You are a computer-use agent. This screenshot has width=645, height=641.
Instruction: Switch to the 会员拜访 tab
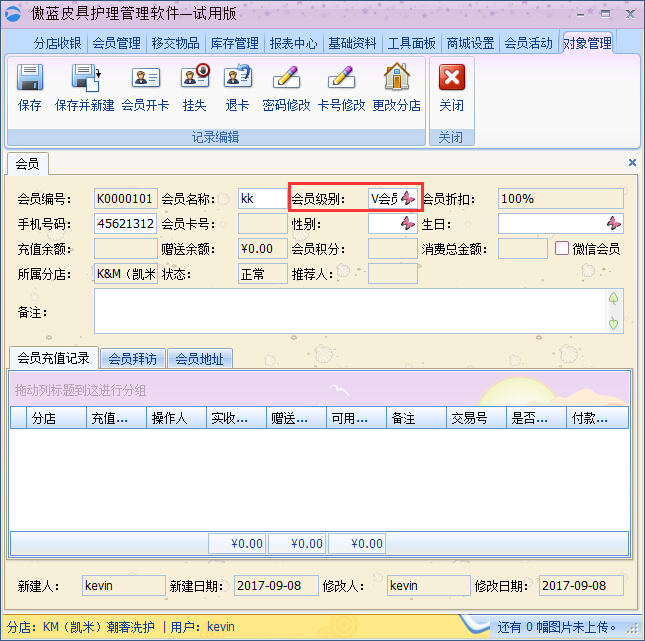(x=133, y=358)
